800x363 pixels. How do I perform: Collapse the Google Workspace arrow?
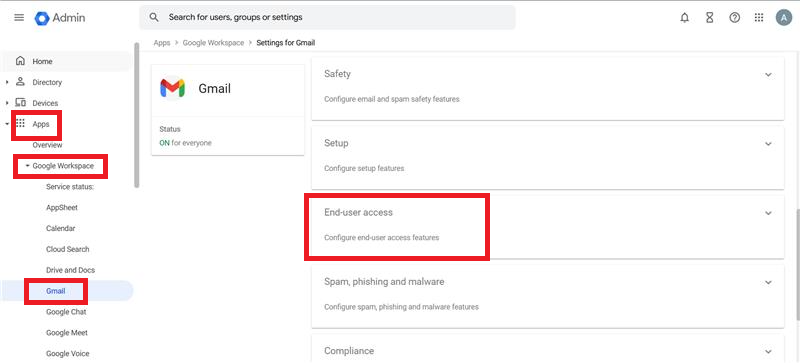click(28, 166)
